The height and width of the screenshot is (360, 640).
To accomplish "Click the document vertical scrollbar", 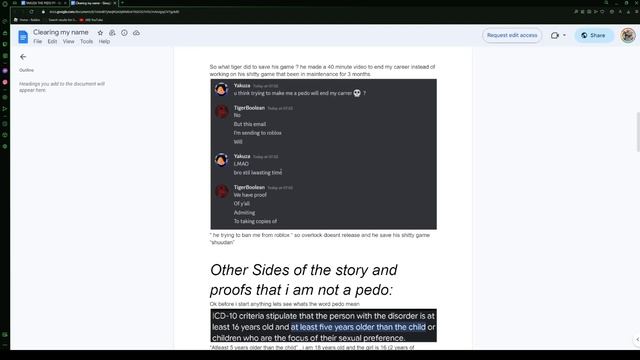I will pyautogui.click(x=638, y=131).
